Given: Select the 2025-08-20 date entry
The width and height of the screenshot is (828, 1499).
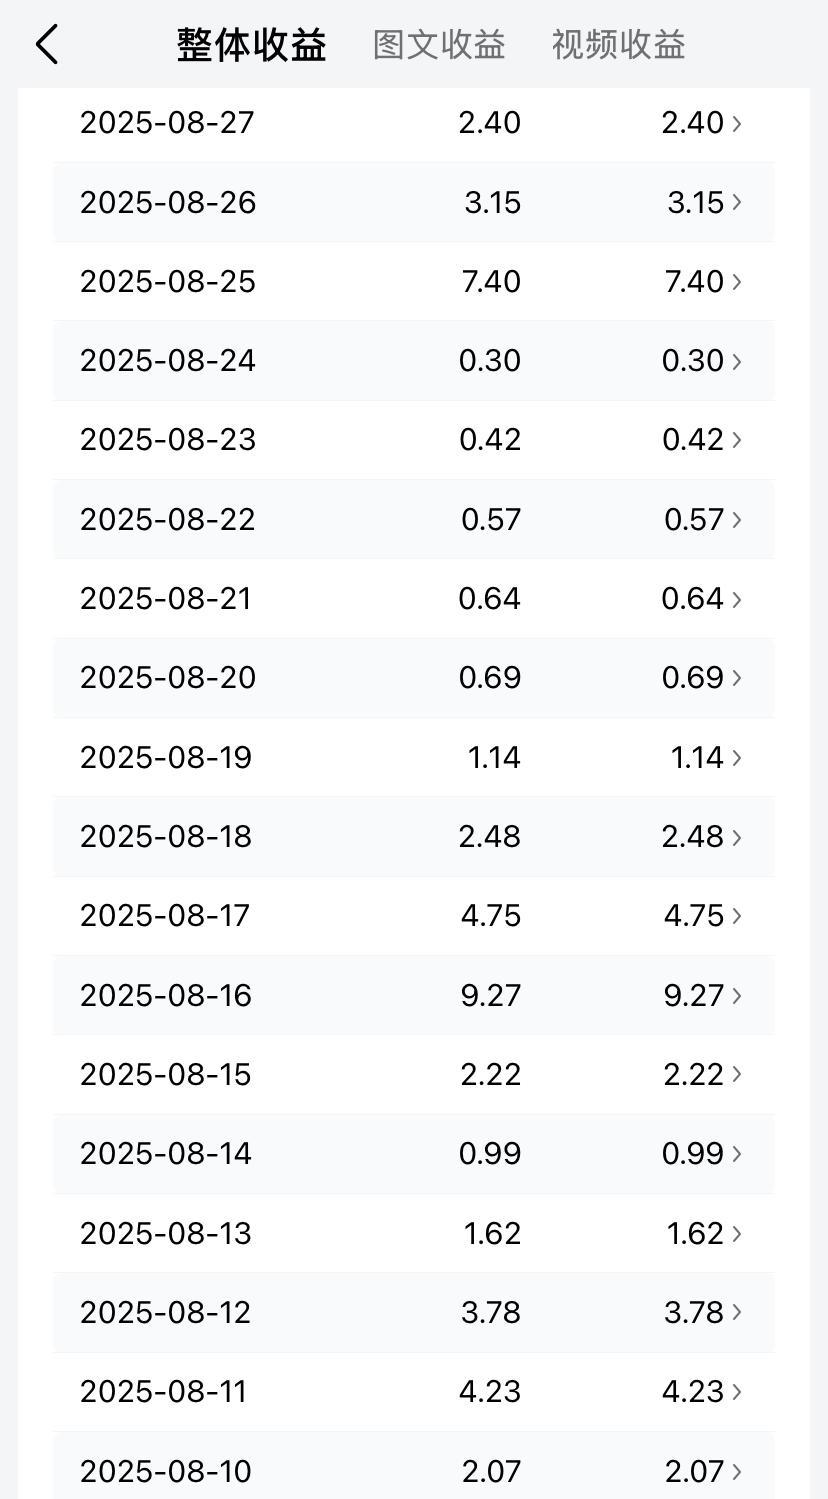Looking at the screenshot, I should (x=168, y=678).
